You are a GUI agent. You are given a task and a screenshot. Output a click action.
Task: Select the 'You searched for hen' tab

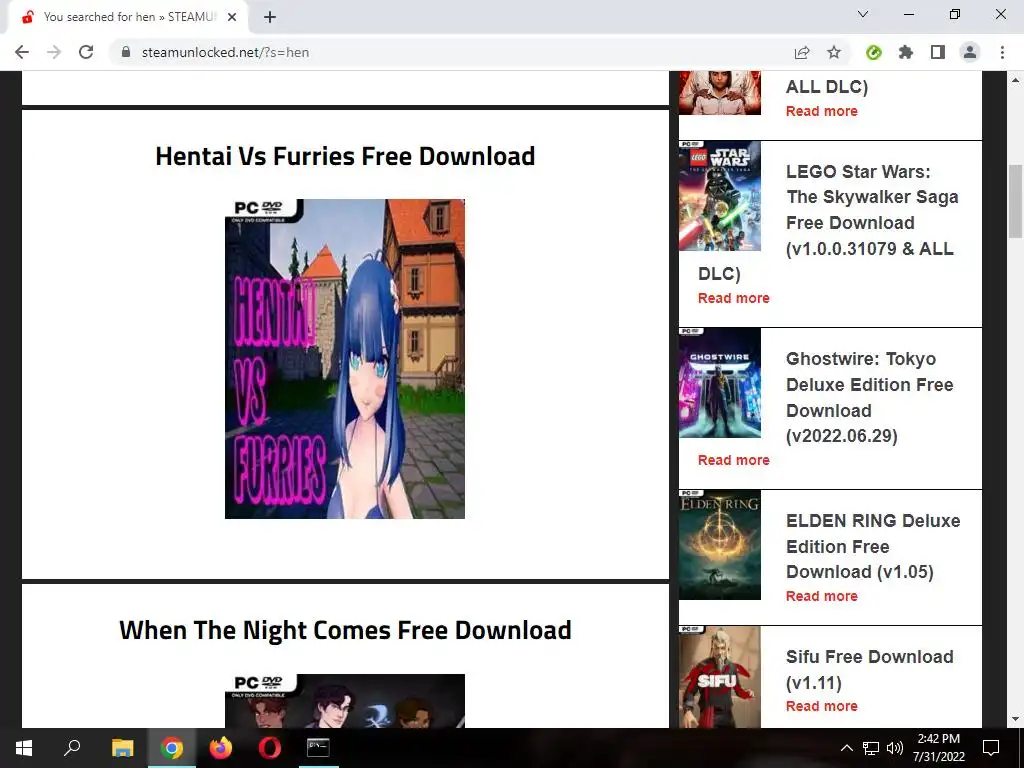(x=127, y=17)
